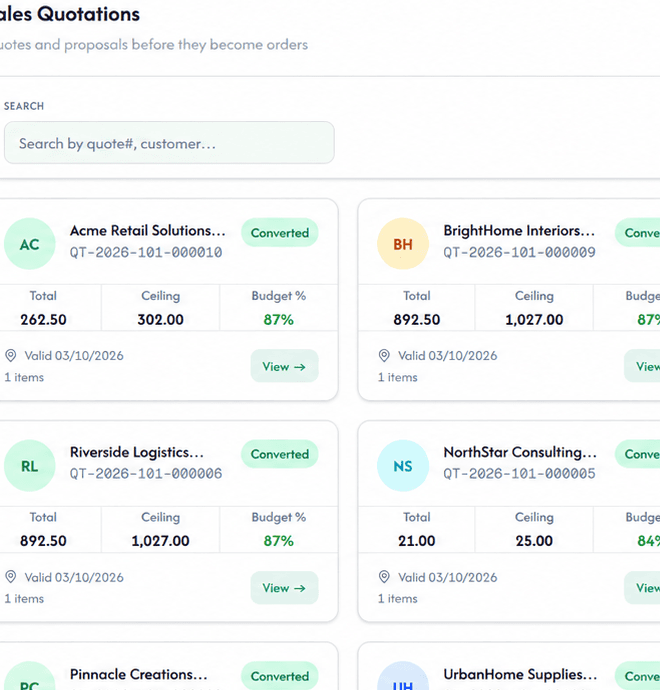This screenshot has width=660, height=690.
Task: Click Converted badge on Riverside Logistics card
Action: click(x=280, y=454)
